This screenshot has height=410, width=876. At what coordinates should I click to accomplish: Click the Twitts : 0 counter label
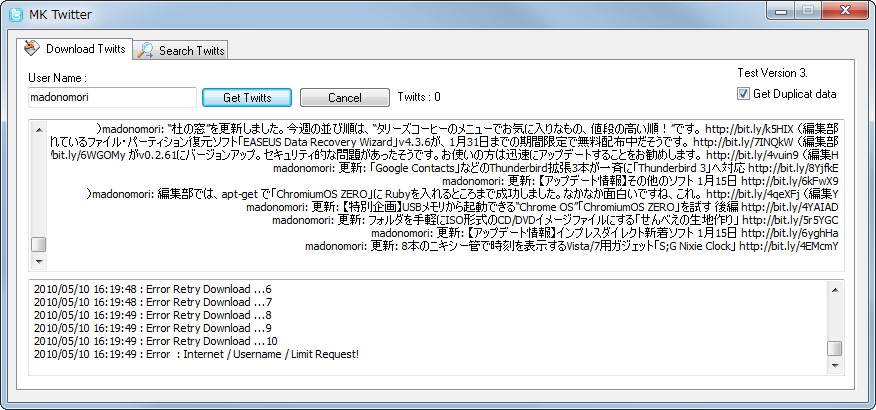point(419,97)
